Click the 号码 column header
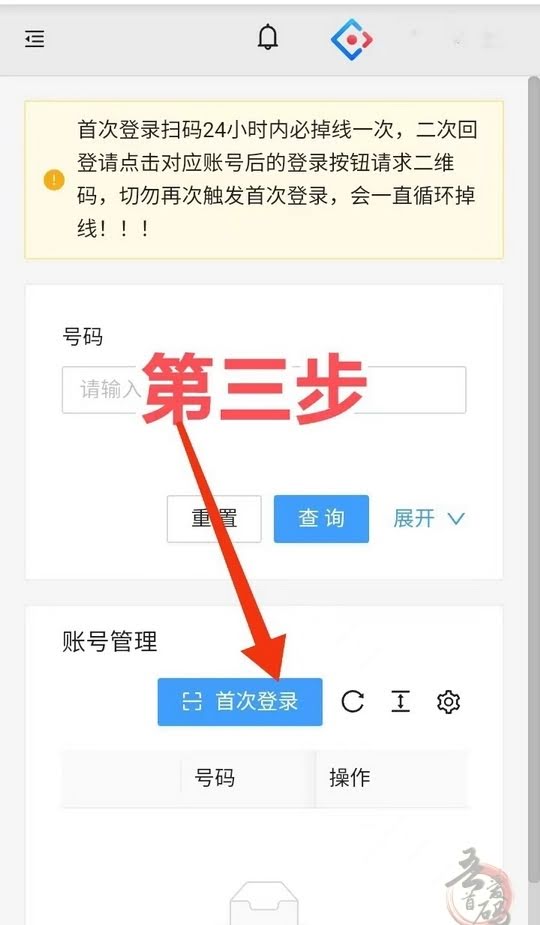Screen dimensions: 540x925 tap(214, 778)
